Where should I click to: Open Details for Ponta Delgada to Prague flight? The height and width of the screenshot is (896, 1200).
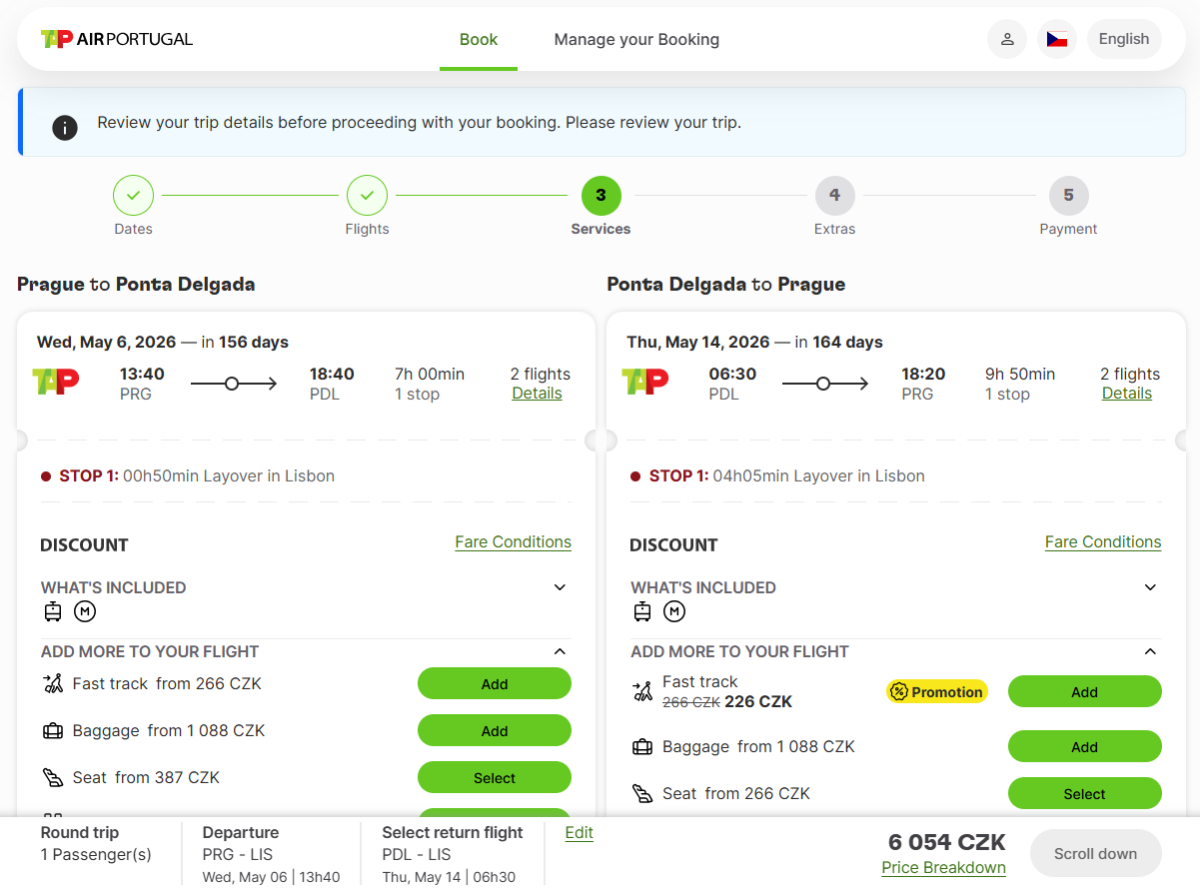pos(1126,394)
